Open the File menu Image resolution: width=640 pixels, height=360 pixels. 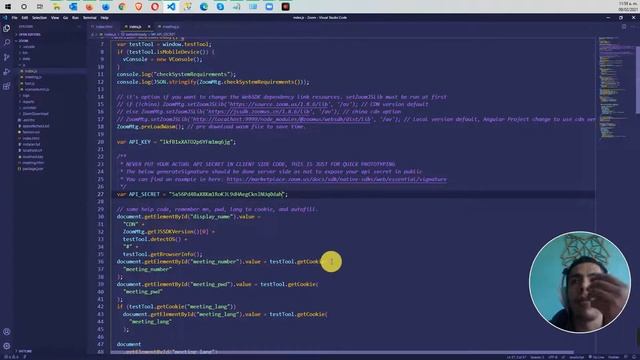pyautogui.click(x=14, y=18)
